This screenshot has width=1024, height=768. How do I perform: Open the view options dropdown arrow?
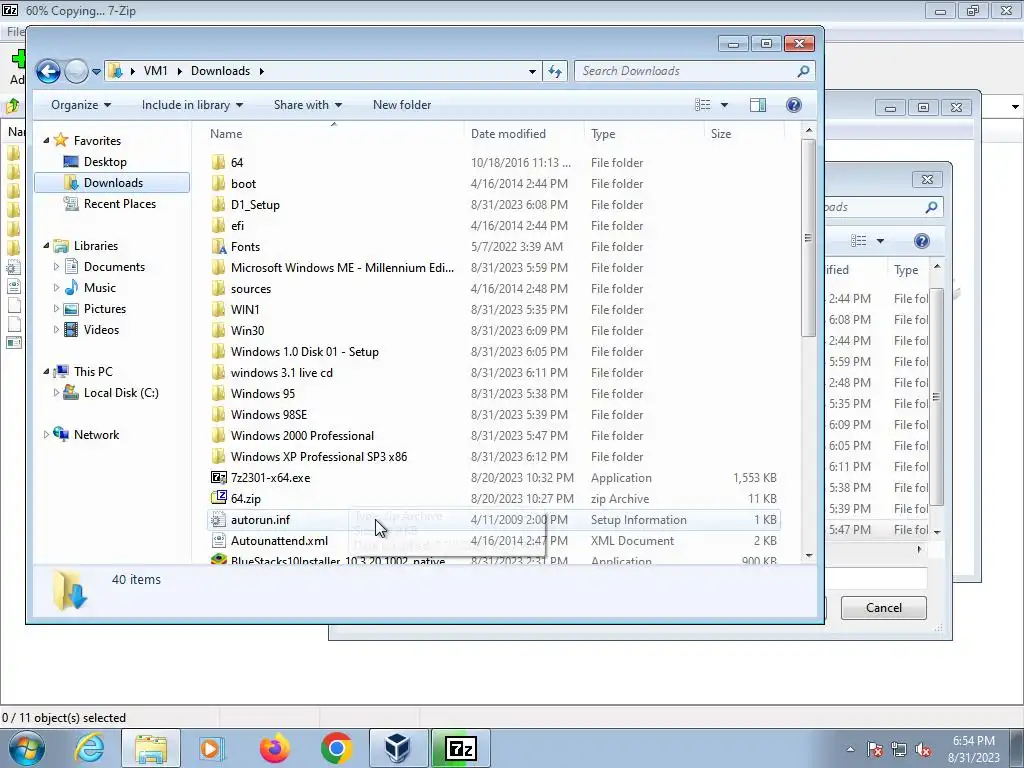[724, 105]
